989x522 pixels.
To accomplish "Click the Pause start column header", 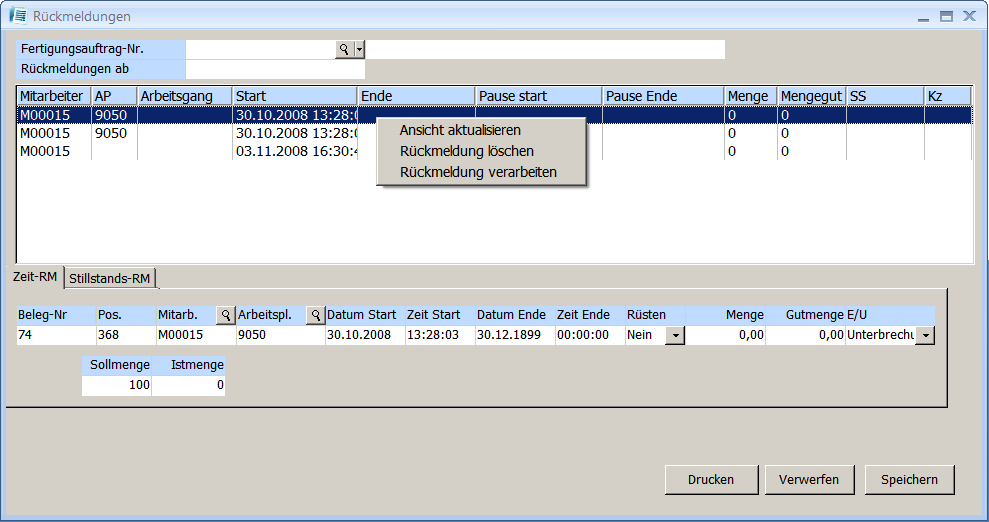I will [538, 96].
